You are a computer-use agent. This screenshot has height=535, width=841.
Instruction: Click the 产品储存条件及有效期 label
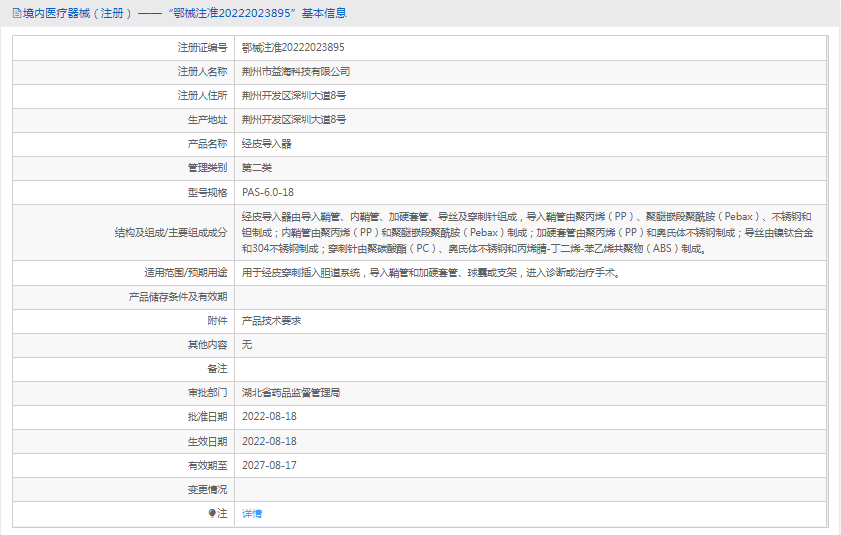click(178, 297)
